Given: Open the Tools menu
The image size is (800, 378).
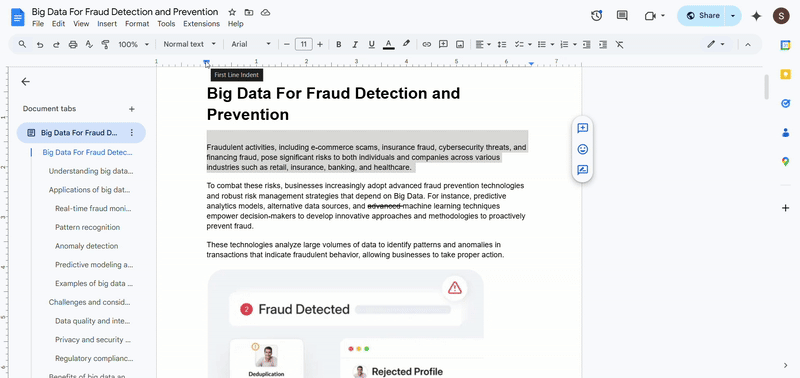Looking at the screenshot, I should pos(166,24).
